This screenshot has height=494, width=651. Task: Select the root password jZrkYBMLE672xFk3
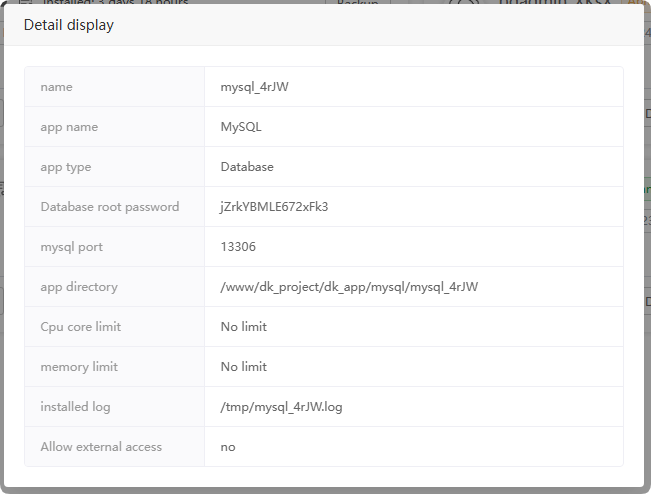(x=274, y=207)
